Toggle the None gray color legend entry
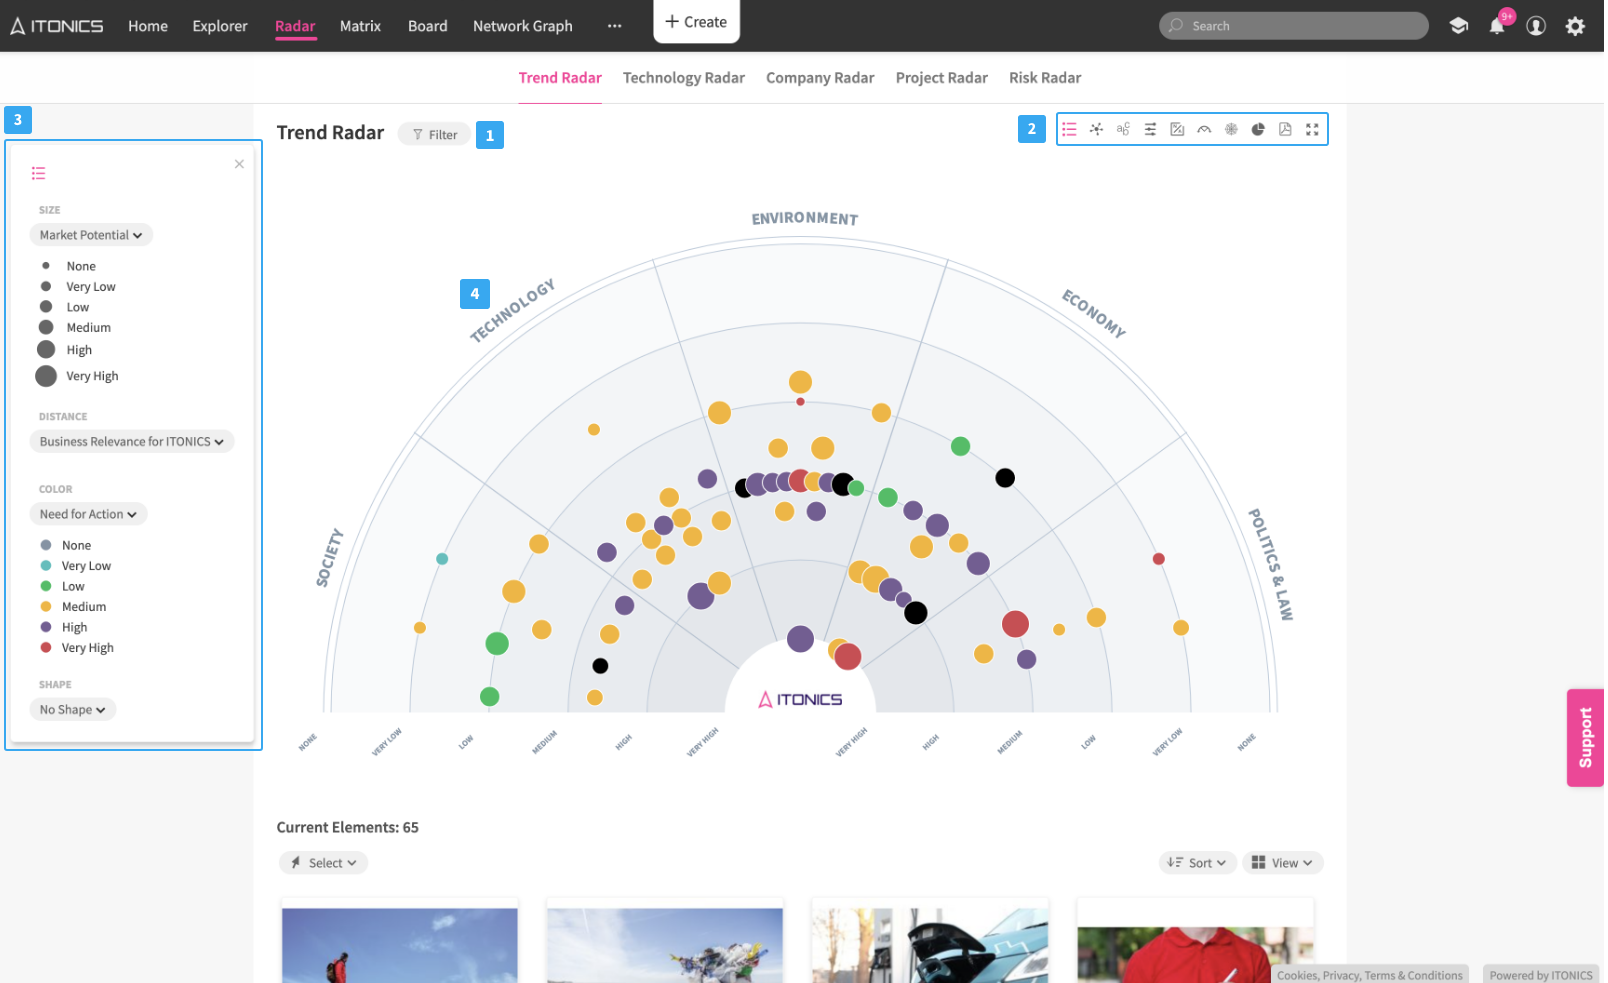 click(66, 545)
